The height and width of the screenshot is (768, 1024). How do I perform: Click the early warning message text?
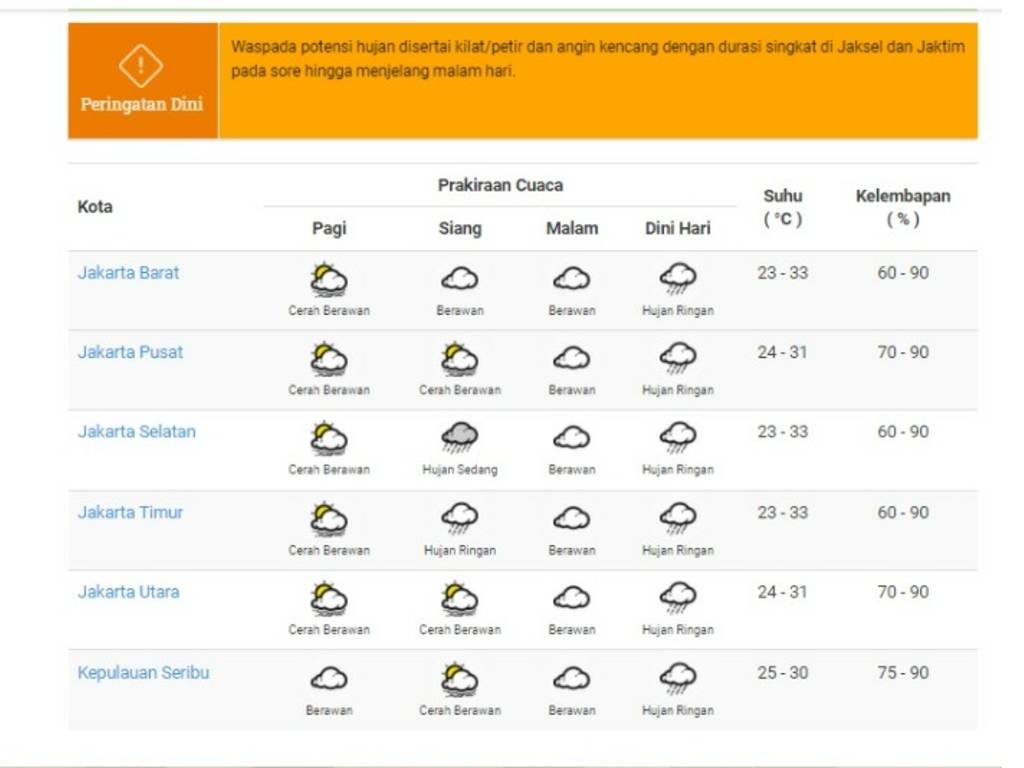click(x=598, y=59)
